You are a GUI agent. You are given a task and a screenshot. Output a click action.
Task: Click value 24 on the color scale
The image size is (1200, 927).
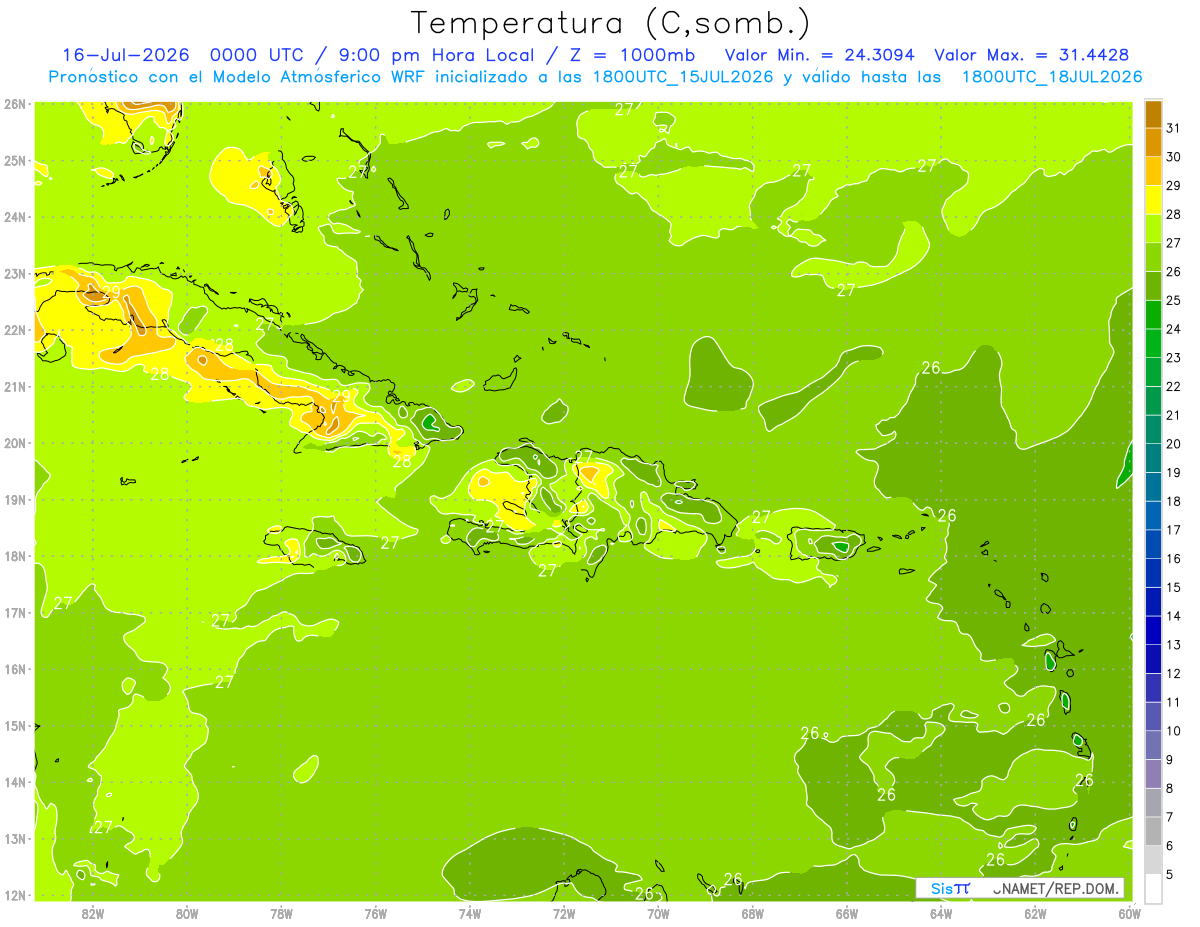coord(1174,329)
